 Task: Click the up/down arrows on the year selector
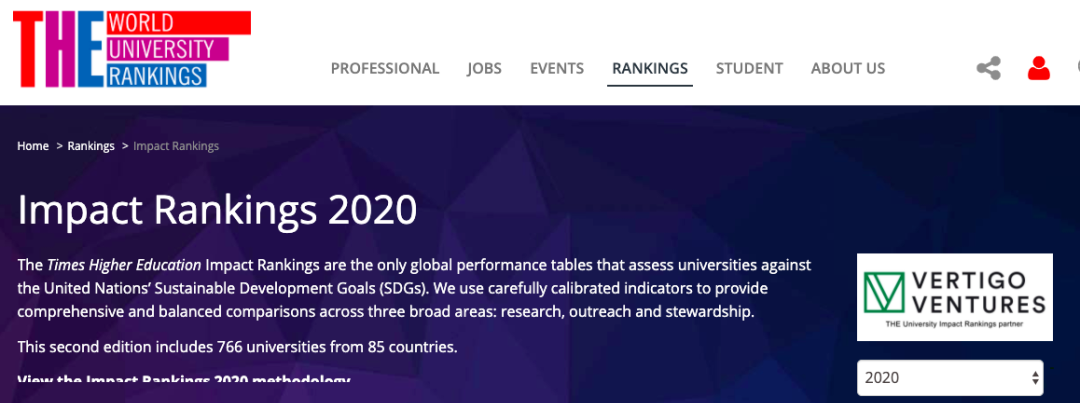click(1034, 378)
